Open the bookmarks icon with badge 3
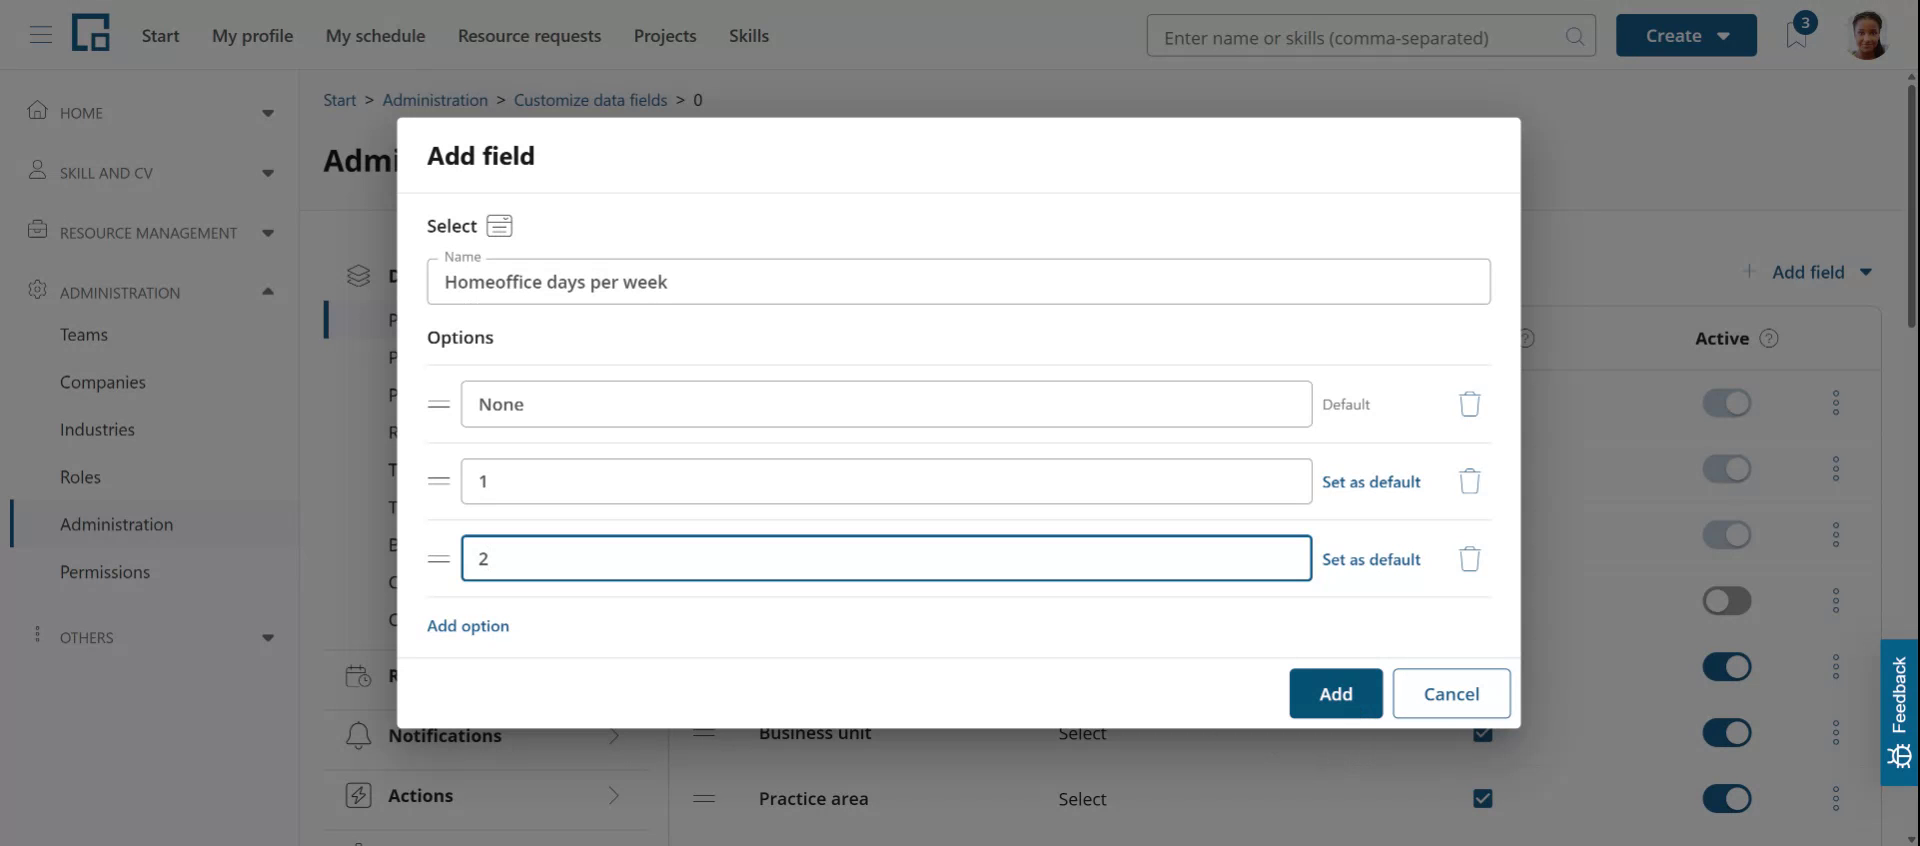 1798,34
